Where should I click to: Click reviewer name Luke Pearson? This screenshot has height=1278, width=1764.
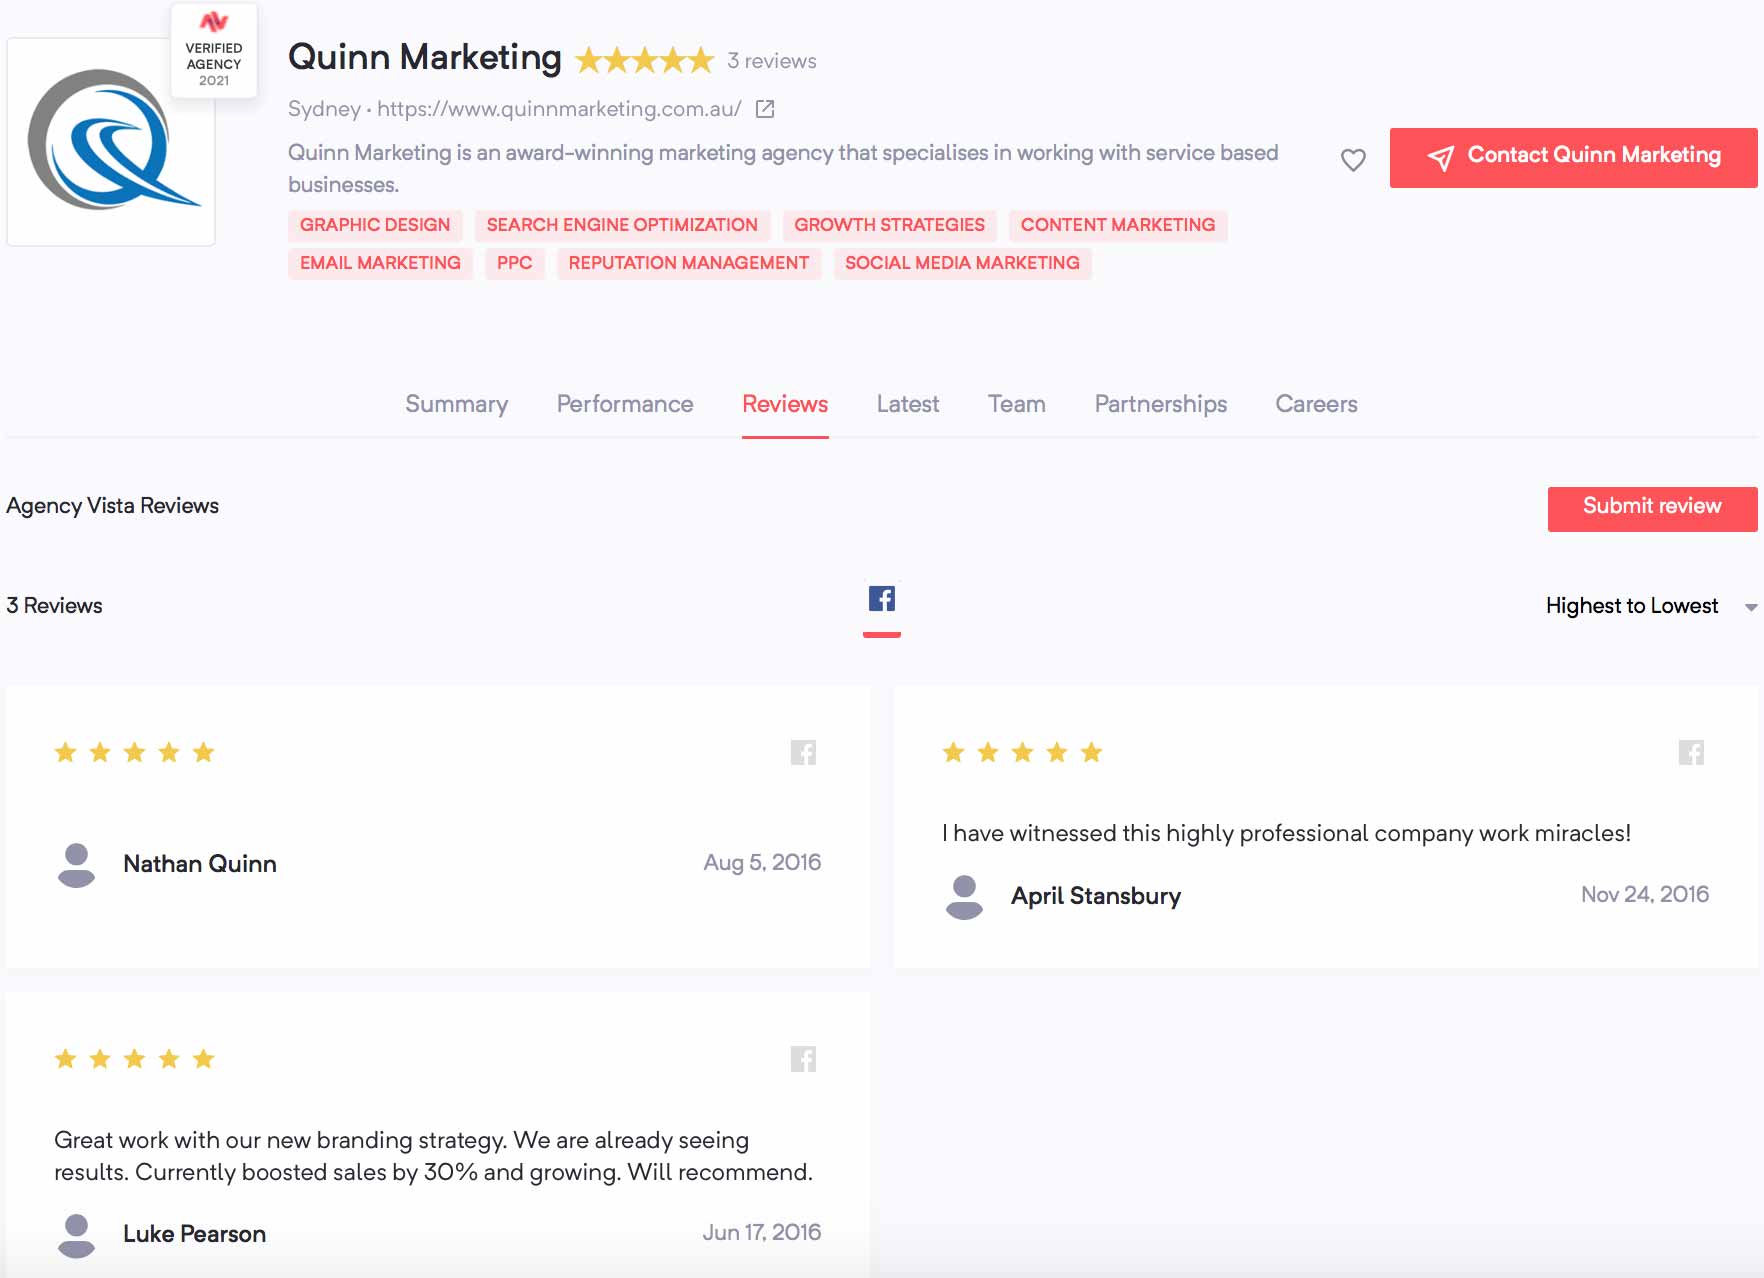(x=194, y=1234)
